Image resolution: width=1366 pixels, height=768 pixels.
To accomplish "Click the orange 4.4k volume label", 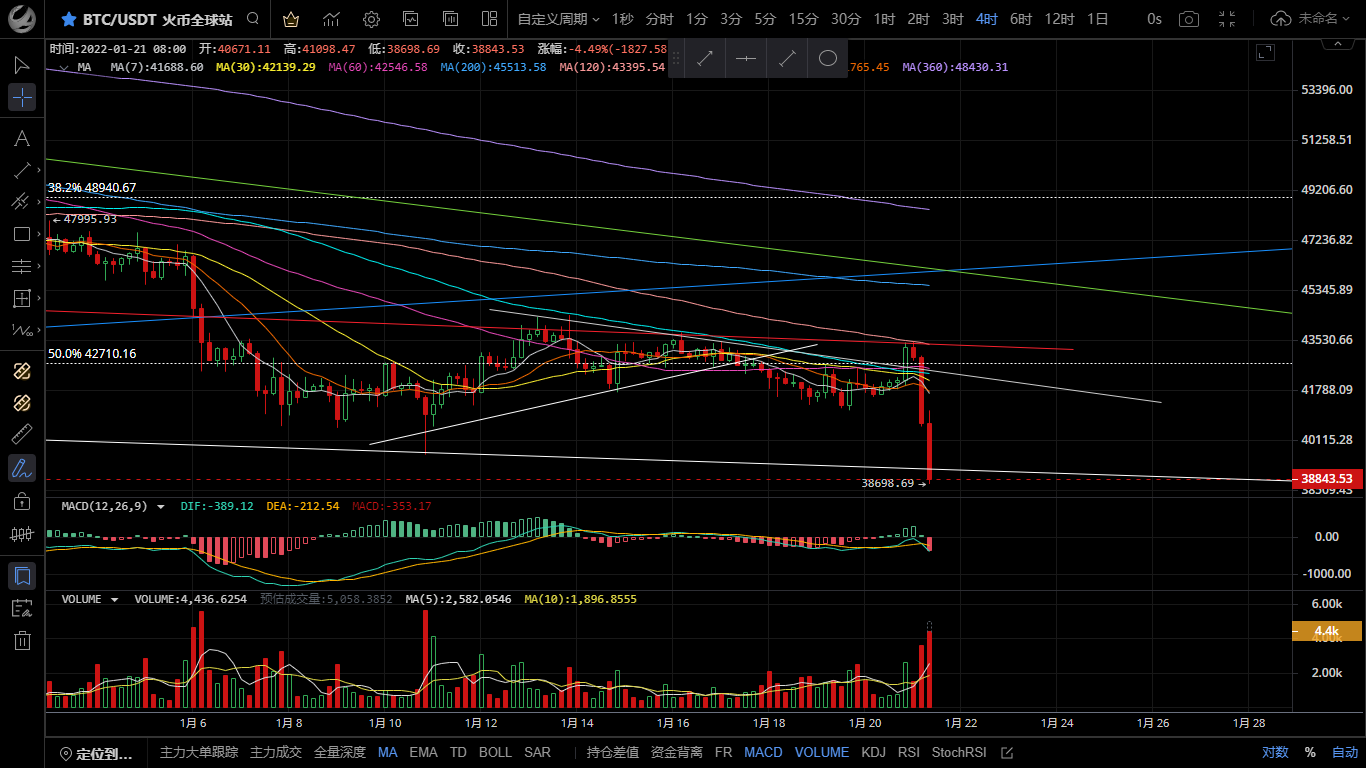I will [1327, 630].
